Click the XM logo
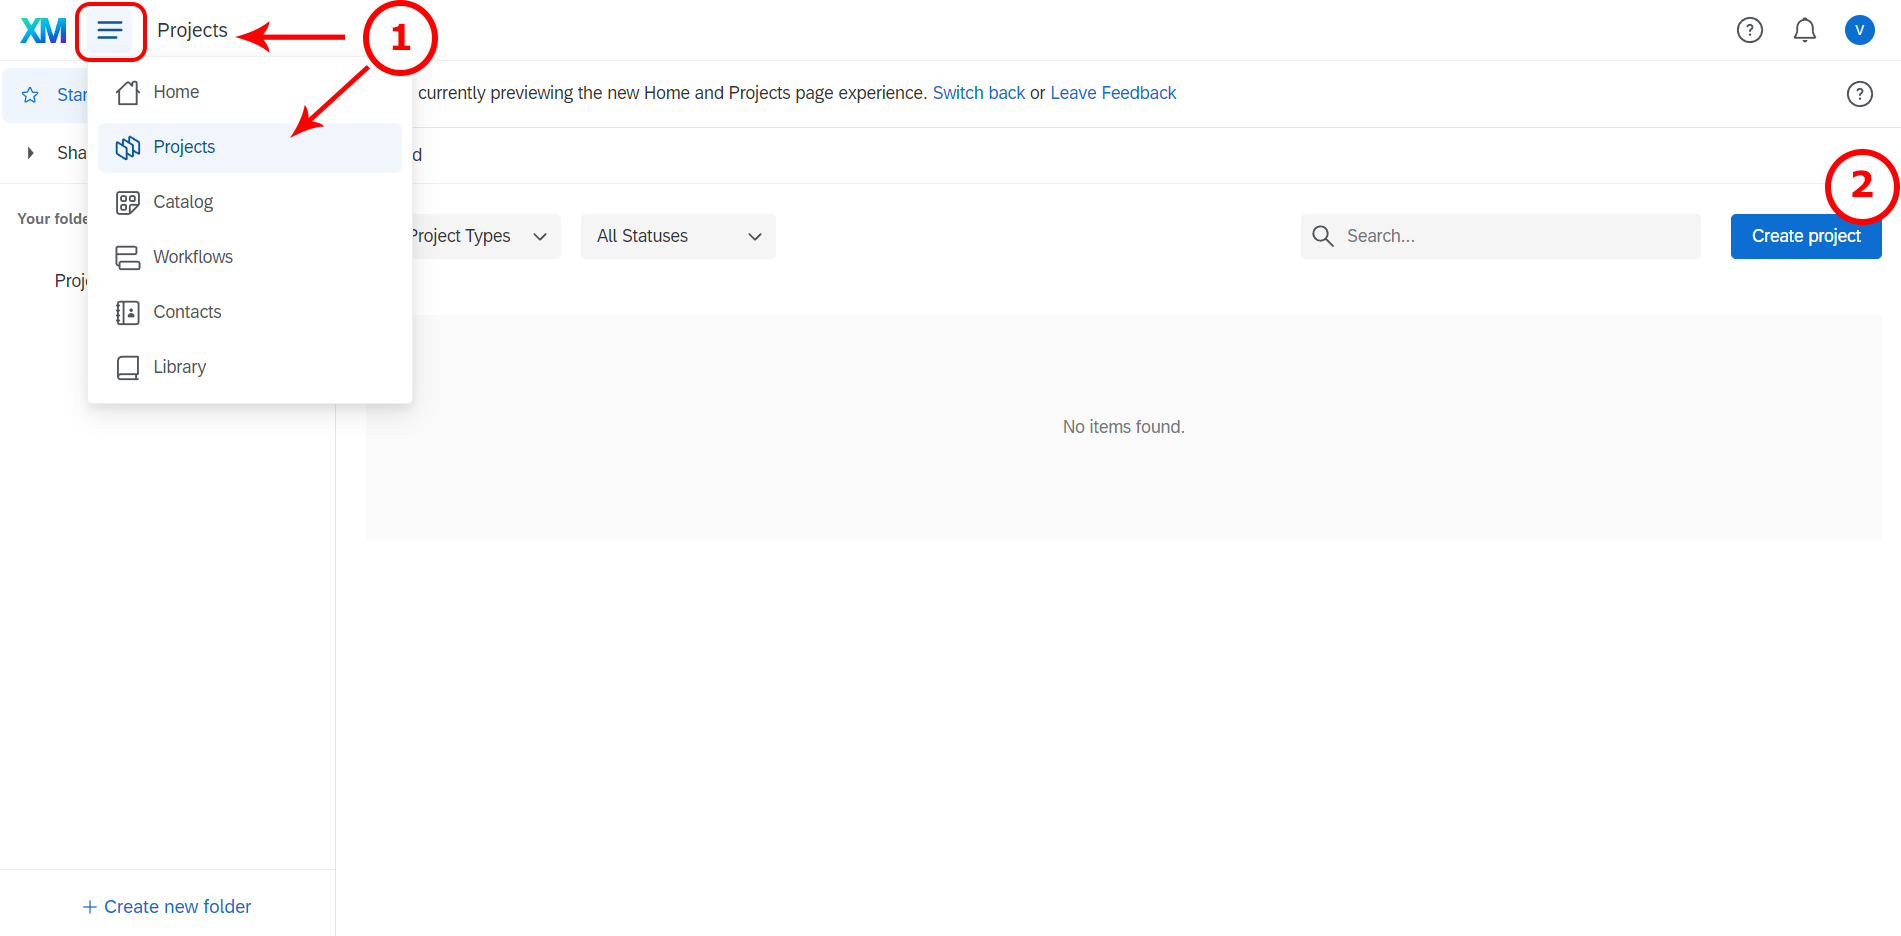 click(x=43, y=31)
